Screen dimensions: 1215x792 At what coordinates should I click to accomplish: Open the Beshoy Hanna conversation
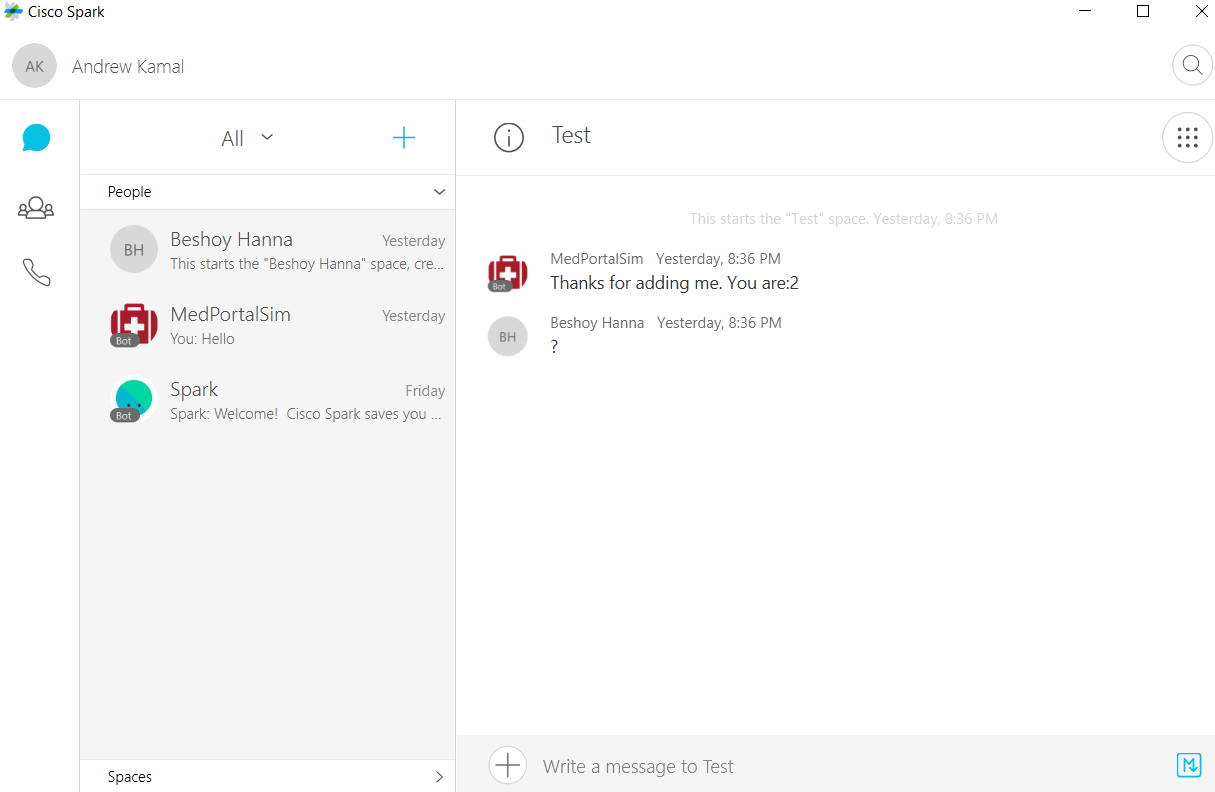point(267,250)
